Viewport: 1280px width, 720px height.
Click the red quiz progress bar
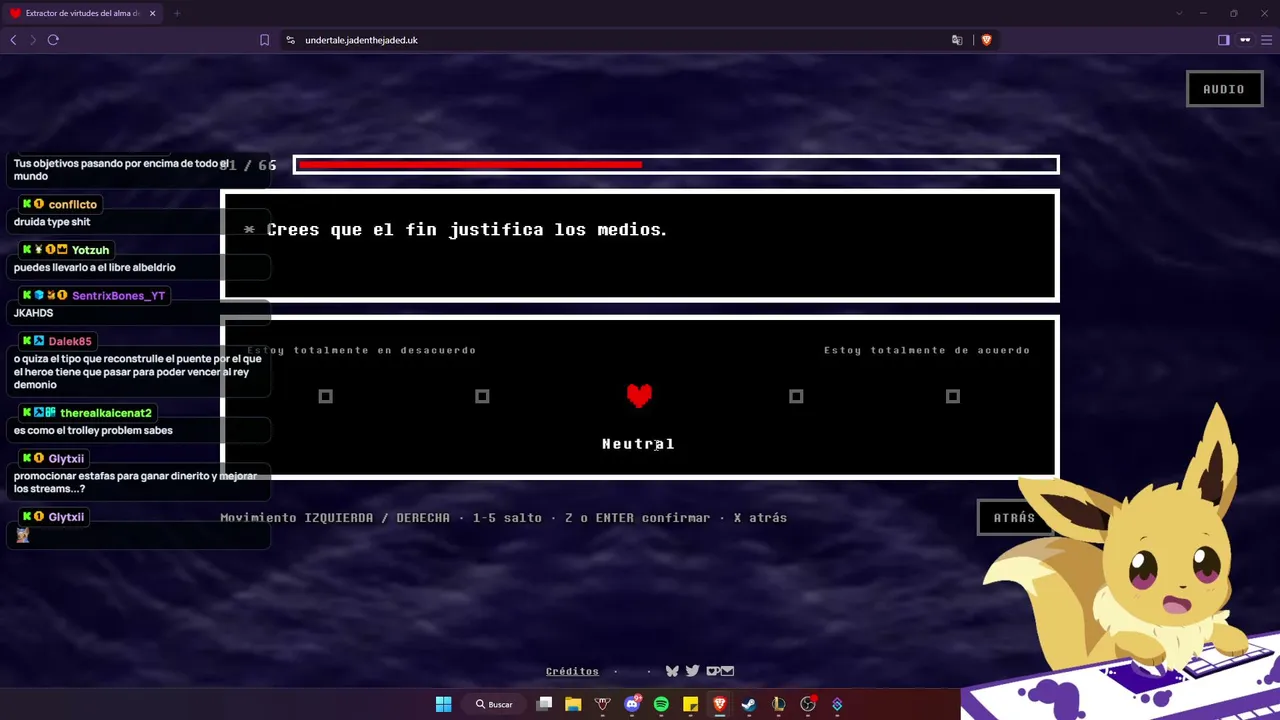tap(676, 165)
